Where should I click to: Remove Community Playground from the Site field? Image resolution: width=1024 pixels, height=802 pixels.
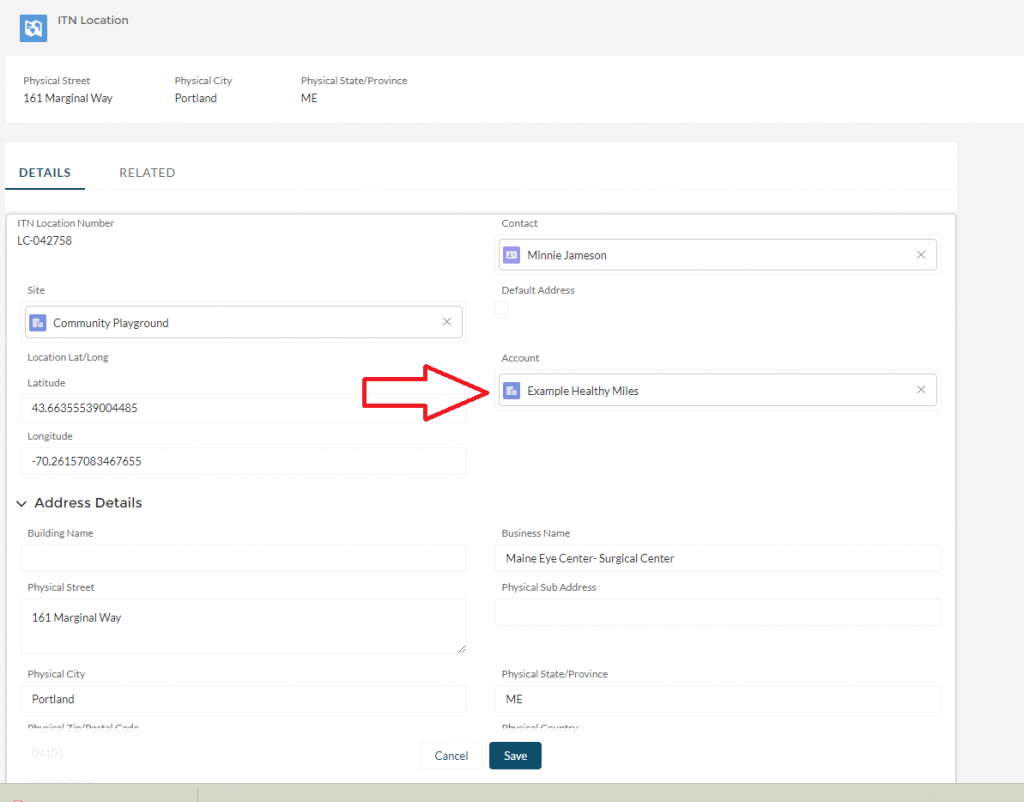point(447,322)
